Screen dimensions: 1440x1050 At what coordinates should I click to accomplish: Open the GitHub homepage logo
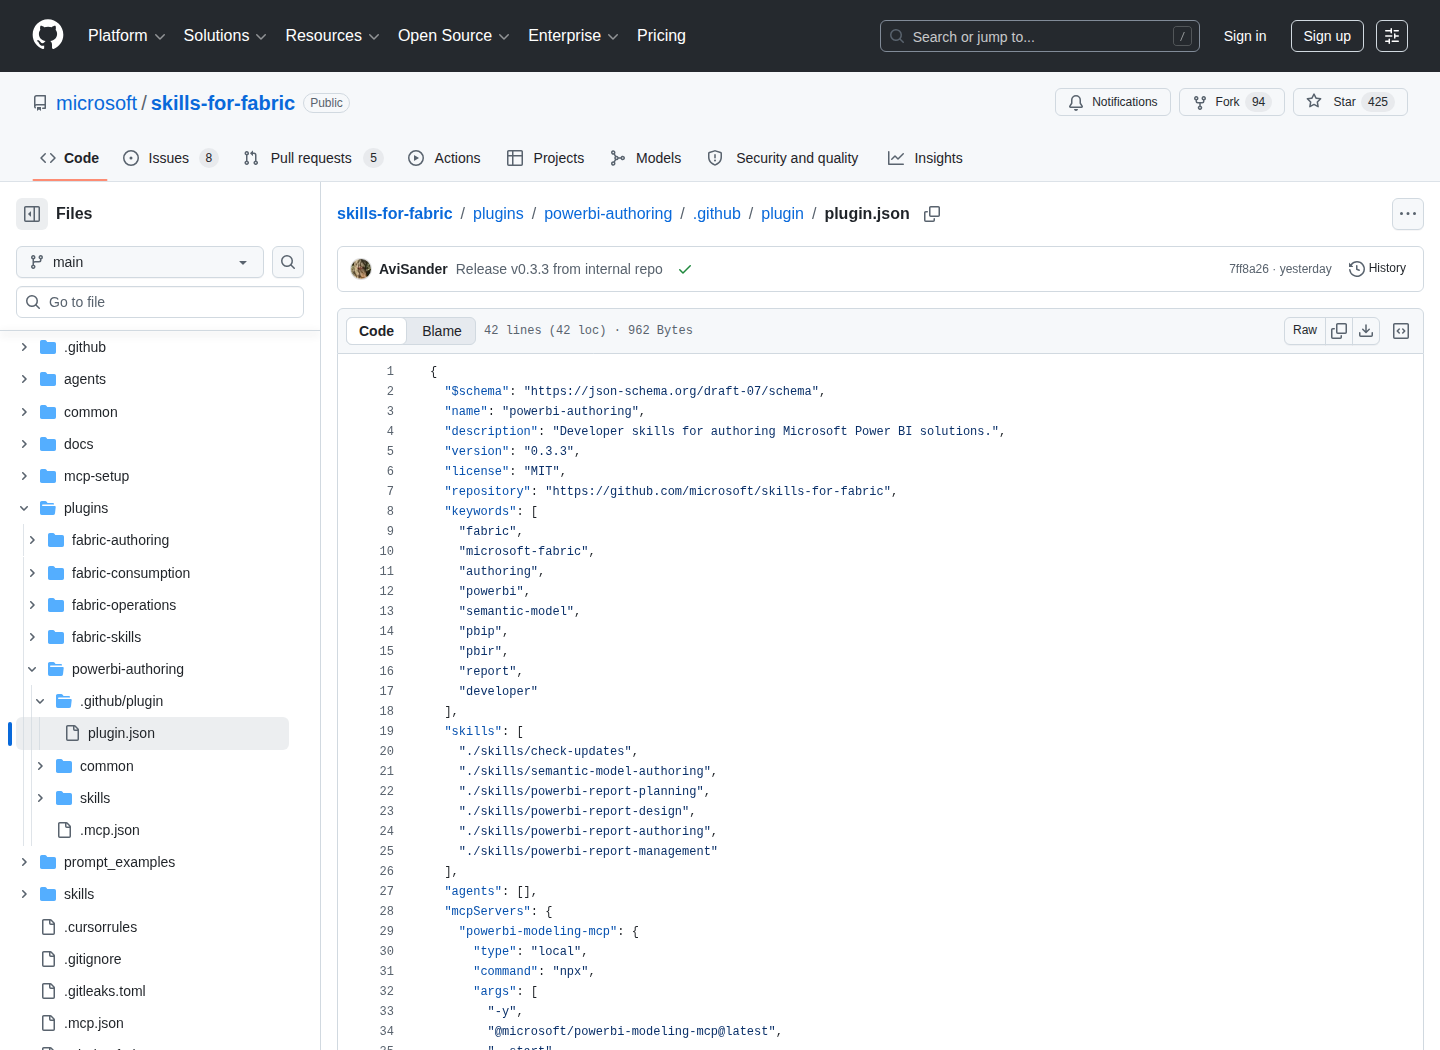(x=48, y=36)
